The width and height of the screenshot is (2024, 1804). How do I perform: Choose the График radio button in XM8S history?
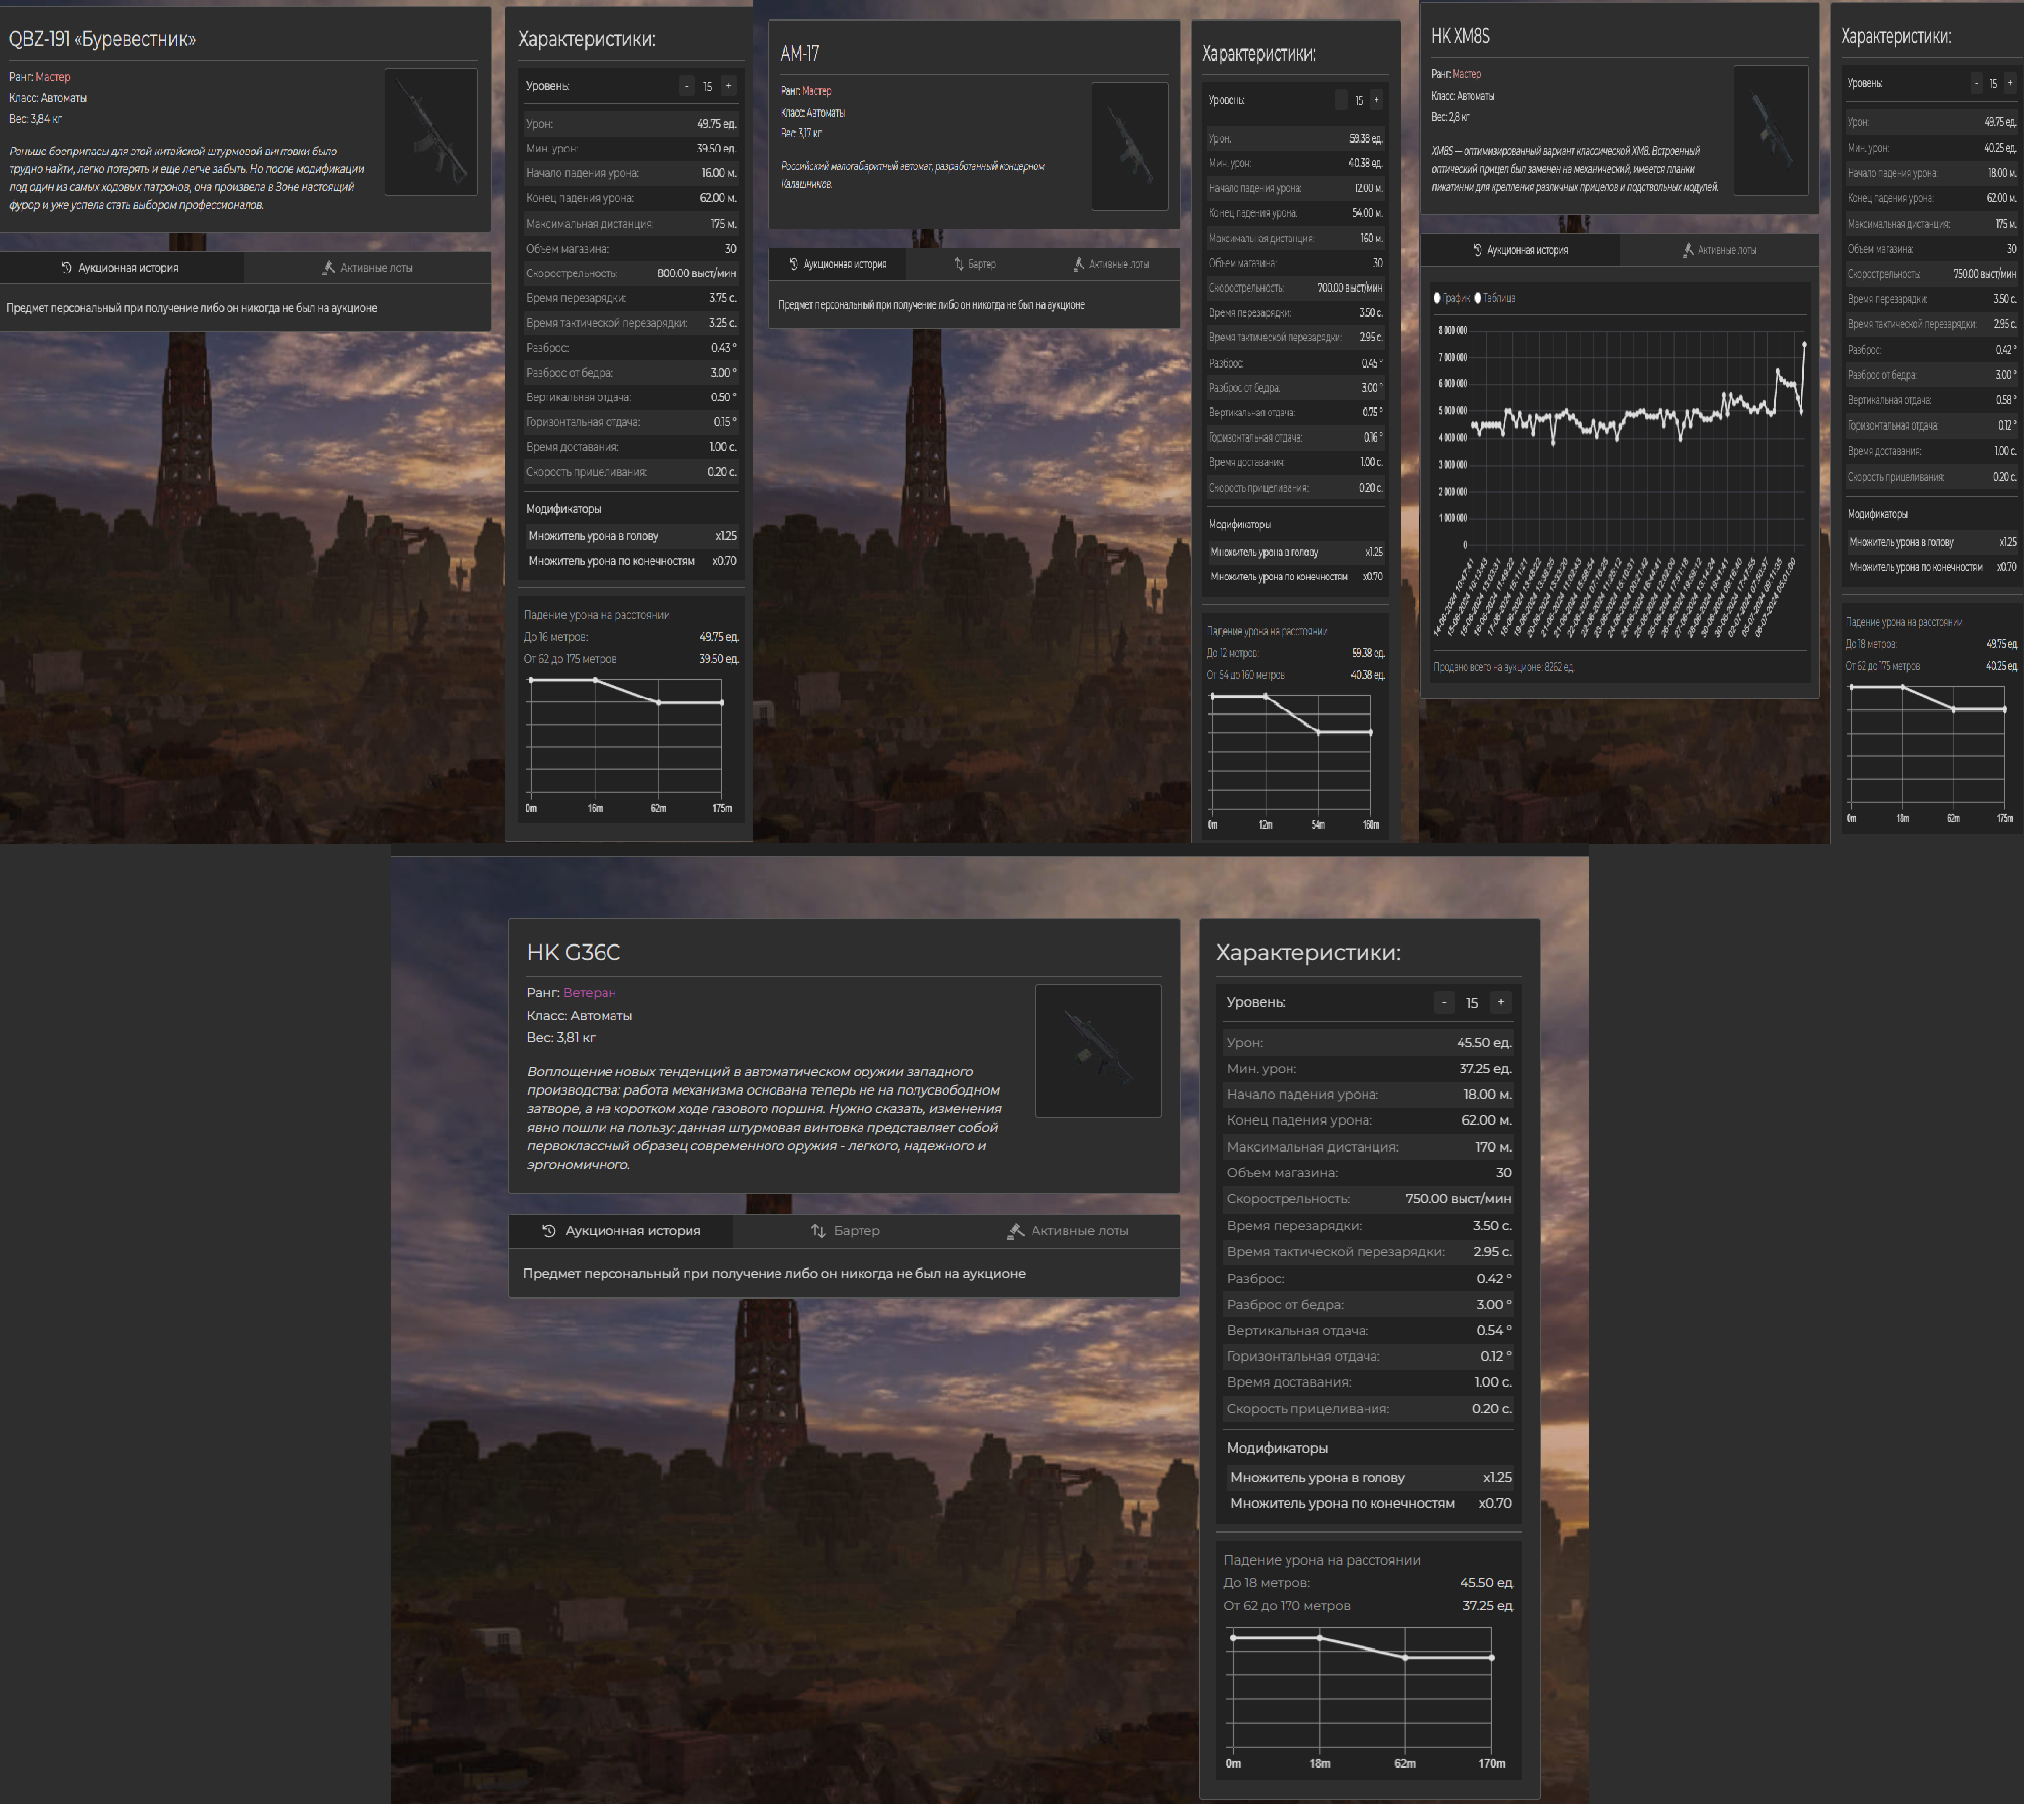point(1438,298)
